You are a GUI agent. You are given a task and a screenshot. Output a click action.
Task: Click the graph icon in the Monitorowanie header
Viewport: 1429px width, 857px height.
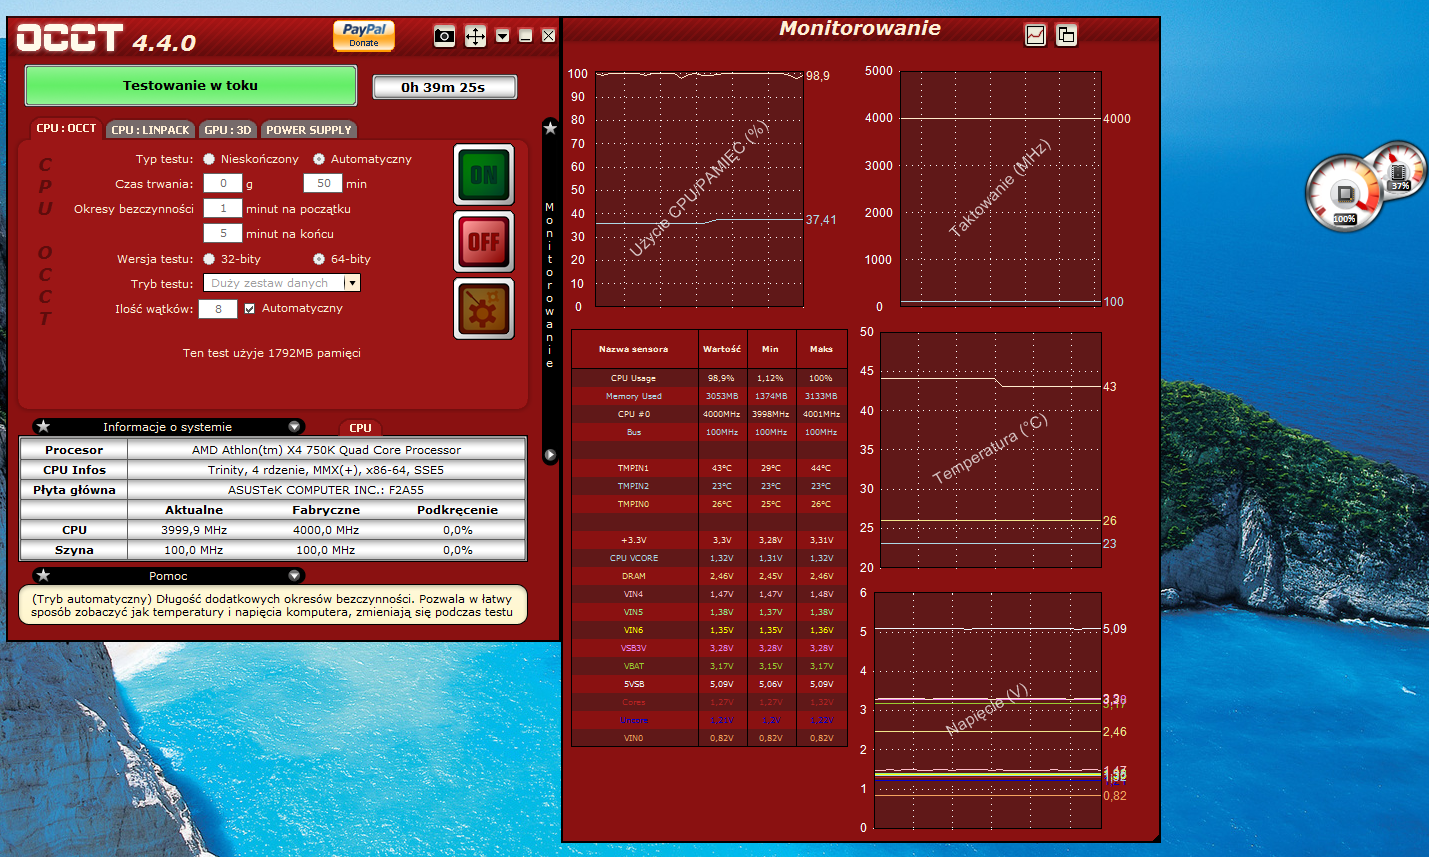pos(1036,35)
